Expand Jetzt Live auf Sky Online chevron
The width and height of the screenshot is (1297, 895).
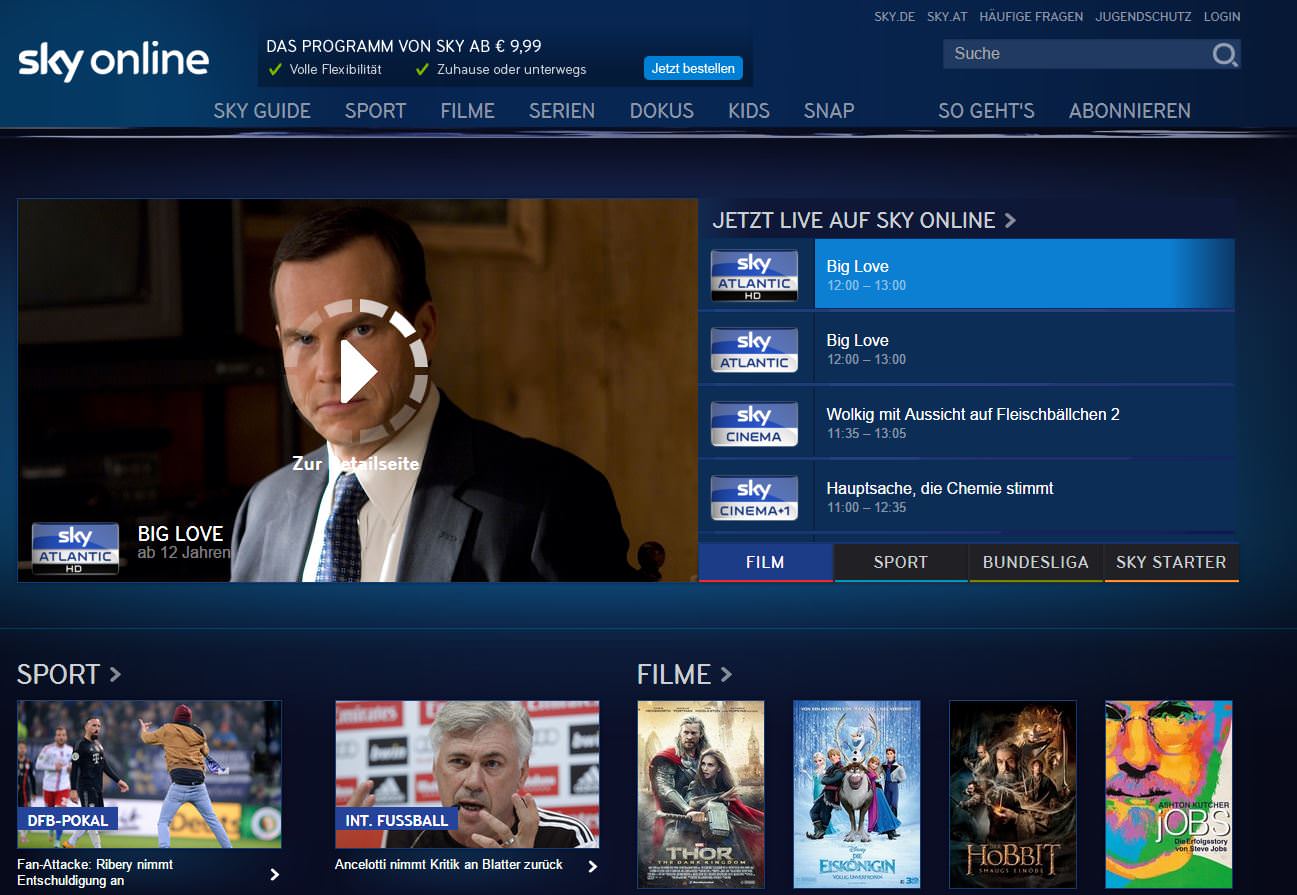pyautogui.click(x=1010, y=220)
